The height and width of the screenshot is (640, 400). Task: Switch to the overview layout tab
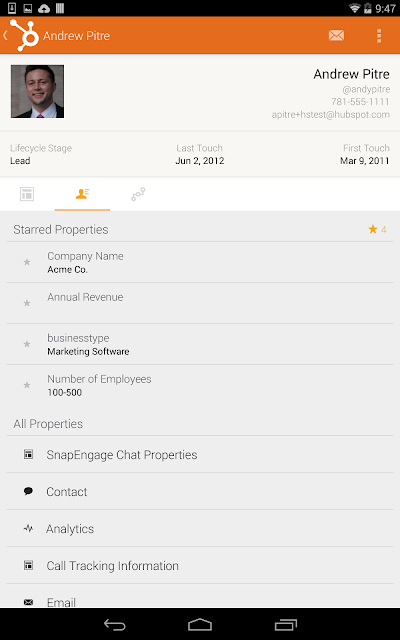point(27,194)
